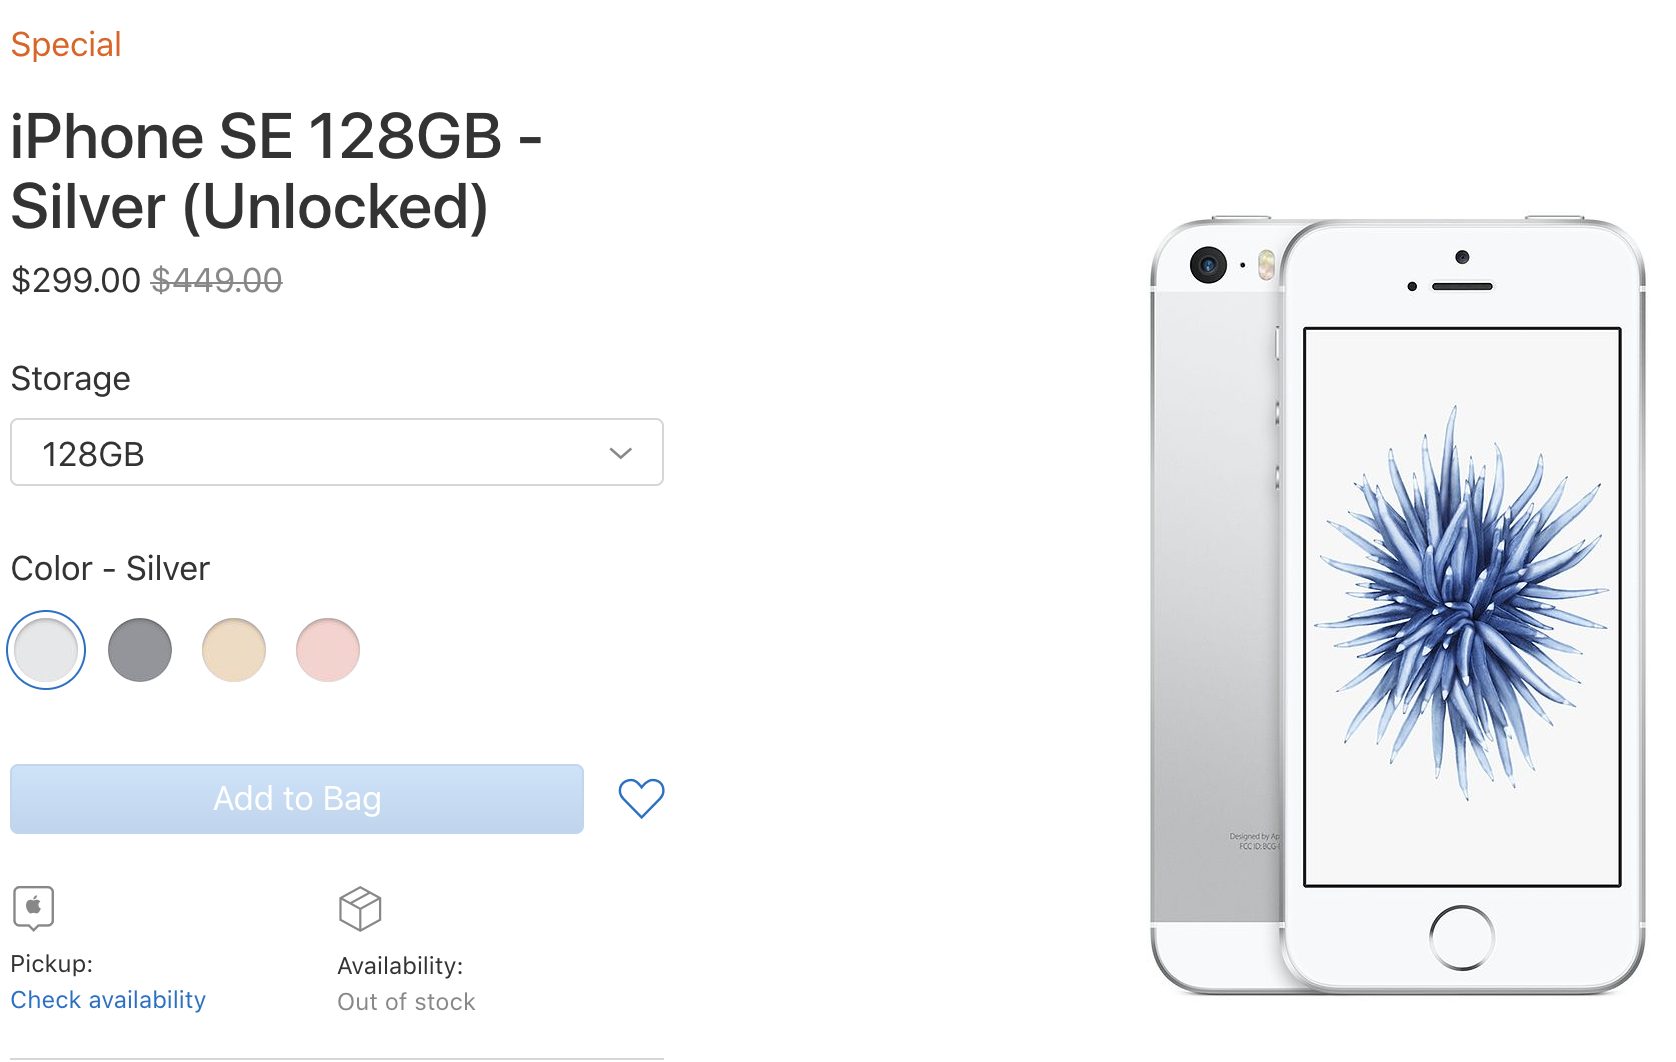Open the 128GB storage dropdown
The image size is (1676, 1062).
[x=336, y=453]
